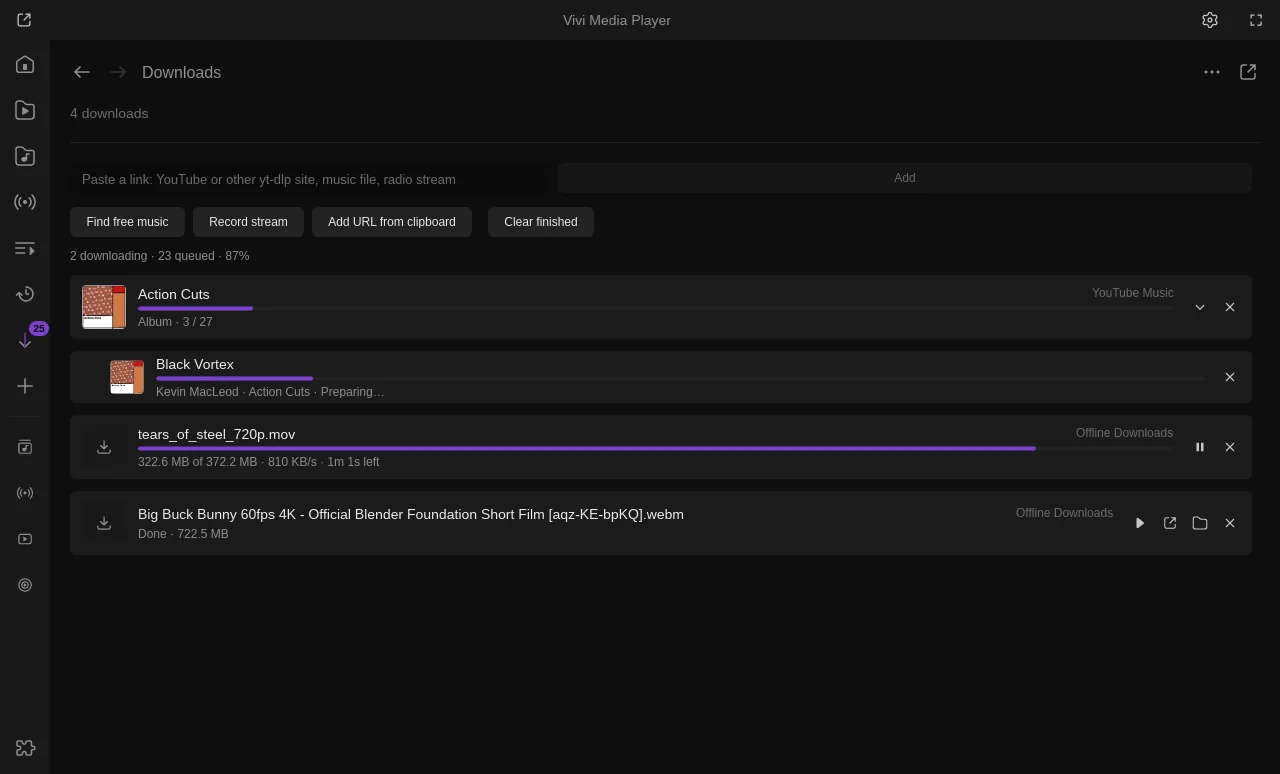Viewport: 1280px width, 774px height.
Task: Play the finished Big Buck Bunny file
Action: point(1140,523)
